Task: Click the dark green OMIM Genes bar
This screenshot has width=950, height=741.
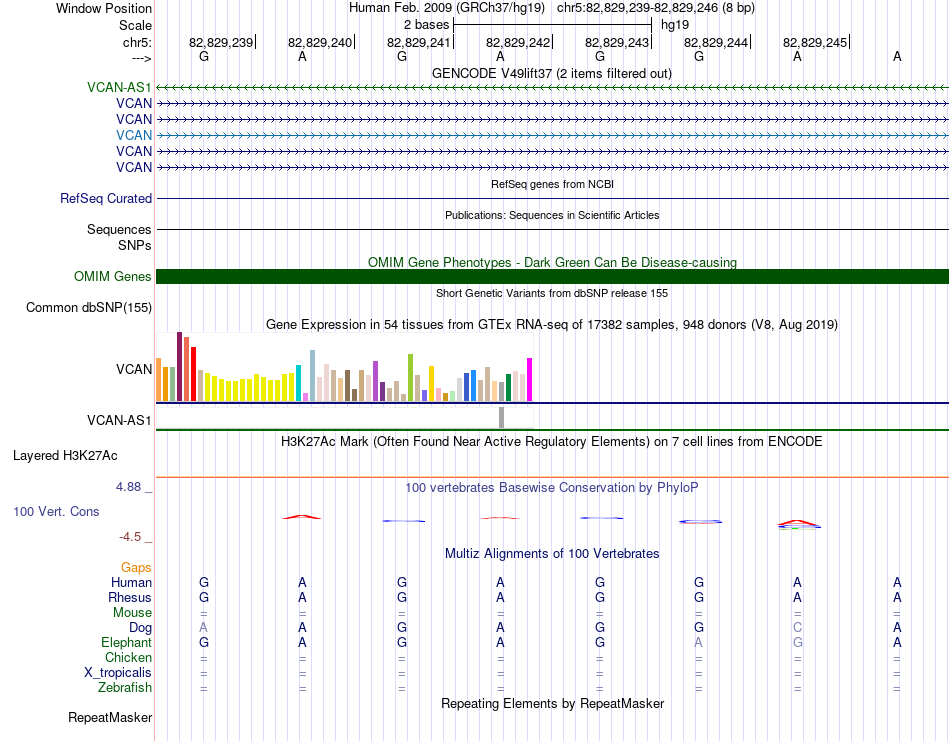Action: [x=552, y=277]
